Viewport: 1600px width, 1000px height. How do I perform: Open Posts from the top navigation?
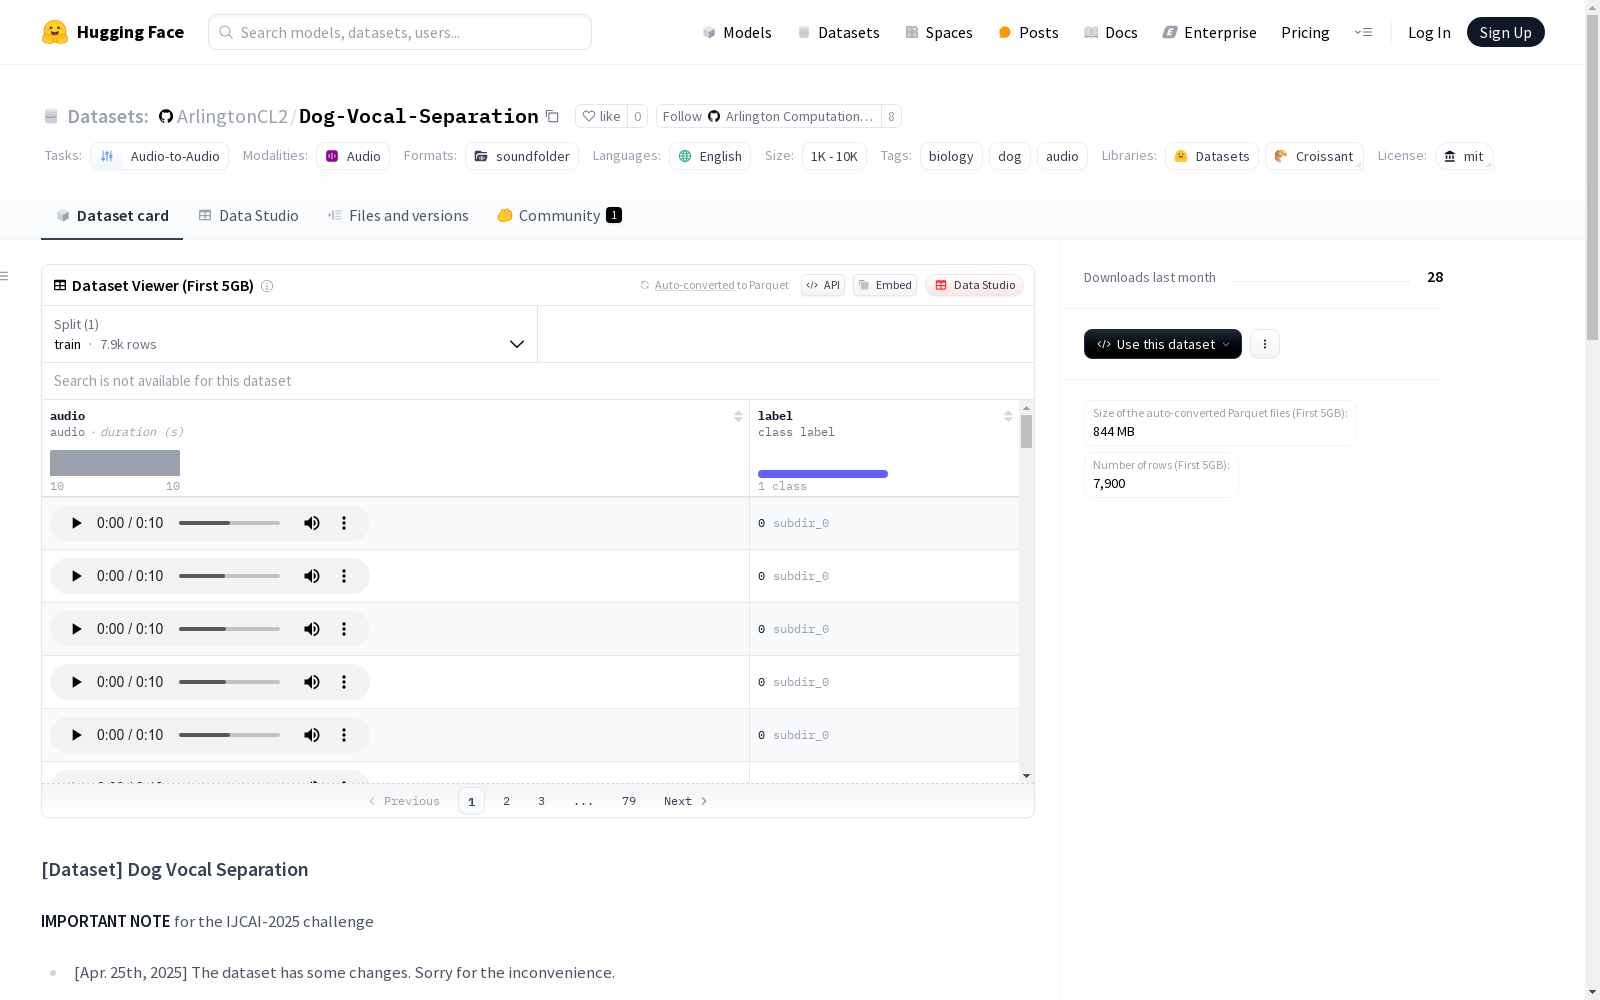[1028, 32]
